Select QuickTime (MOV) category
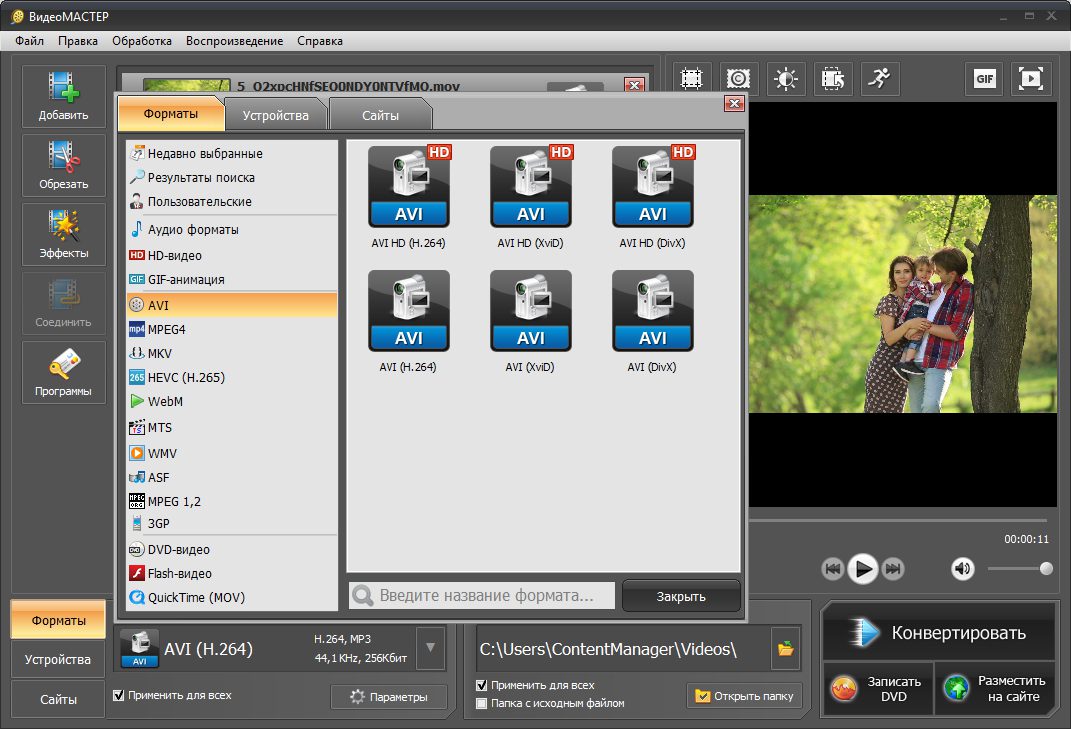This screenshot has height=729, width=1071. [x=232, y=597]
